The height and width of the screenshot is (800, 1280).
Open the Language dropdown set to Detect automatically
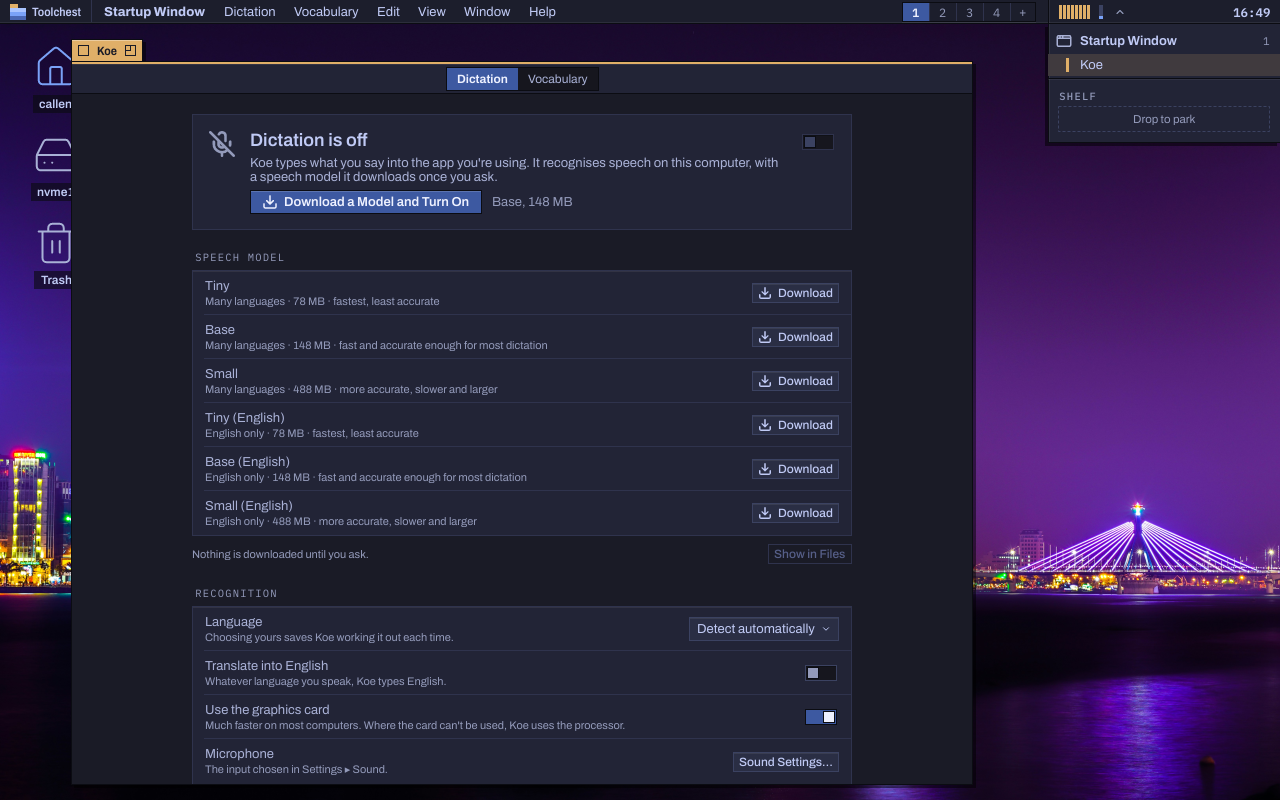[764, 629]
